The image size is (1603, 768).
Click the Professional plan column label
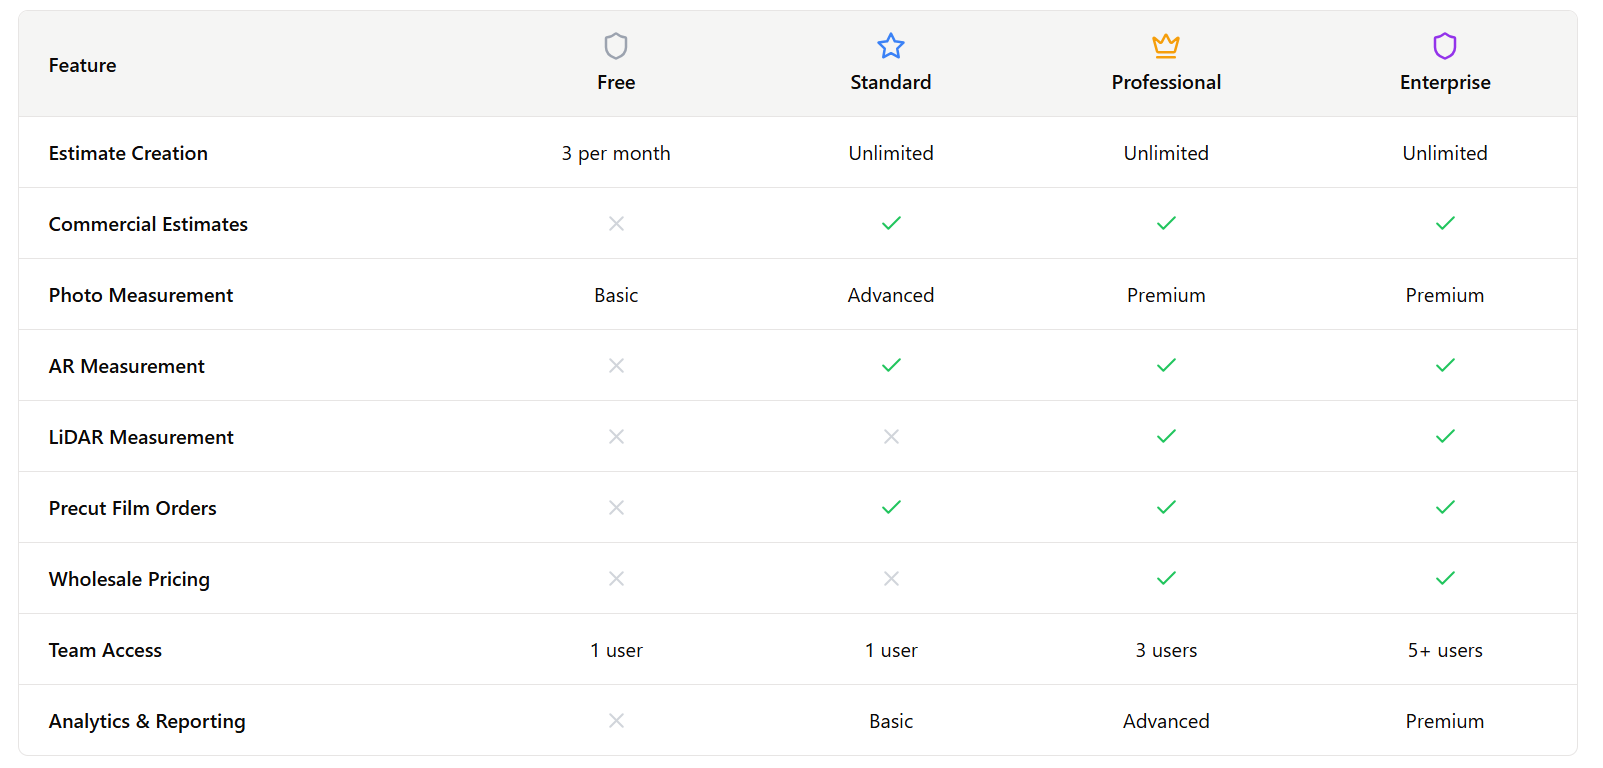pos(1166,82)
